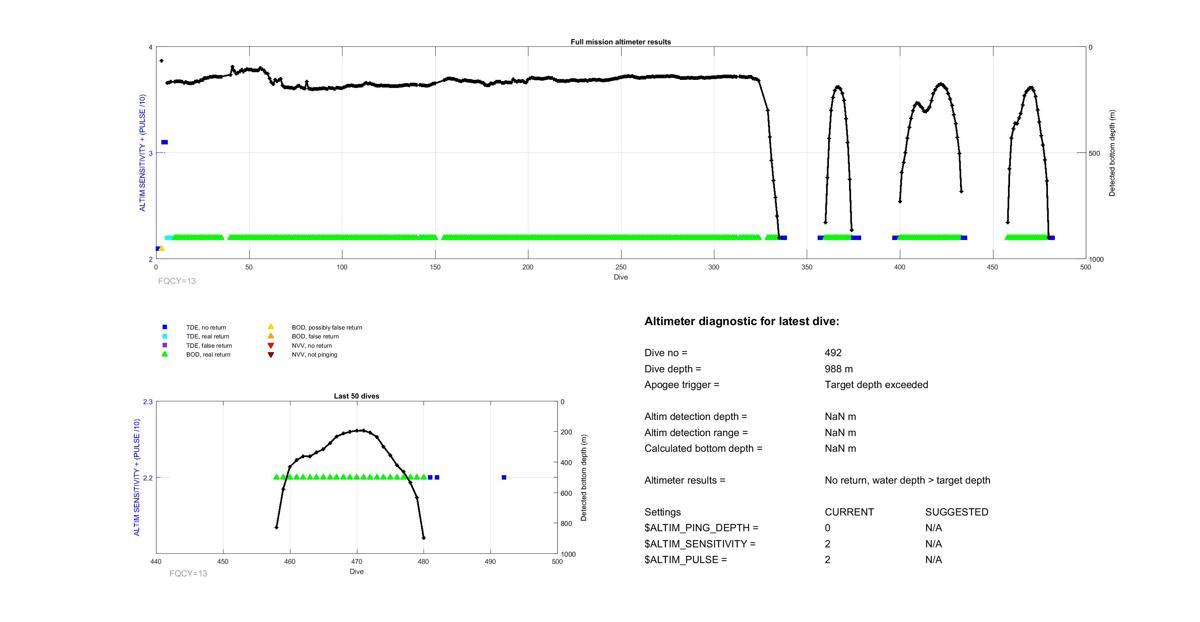Click the current value 2 for $ALTIM_SENSITIVITY
The height and width of the screenshot is (622, 1200).
[x=828, y=544]
